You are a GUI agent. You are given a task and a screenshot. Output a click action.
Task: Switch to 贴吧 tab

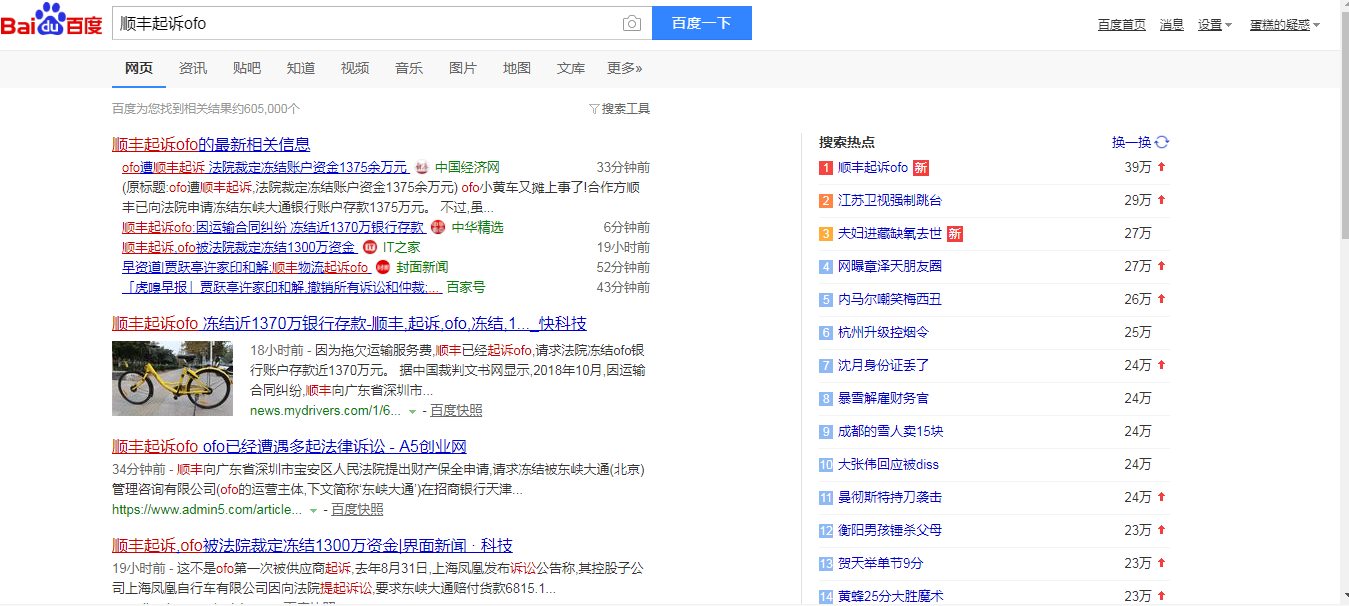tap(247, 68)
